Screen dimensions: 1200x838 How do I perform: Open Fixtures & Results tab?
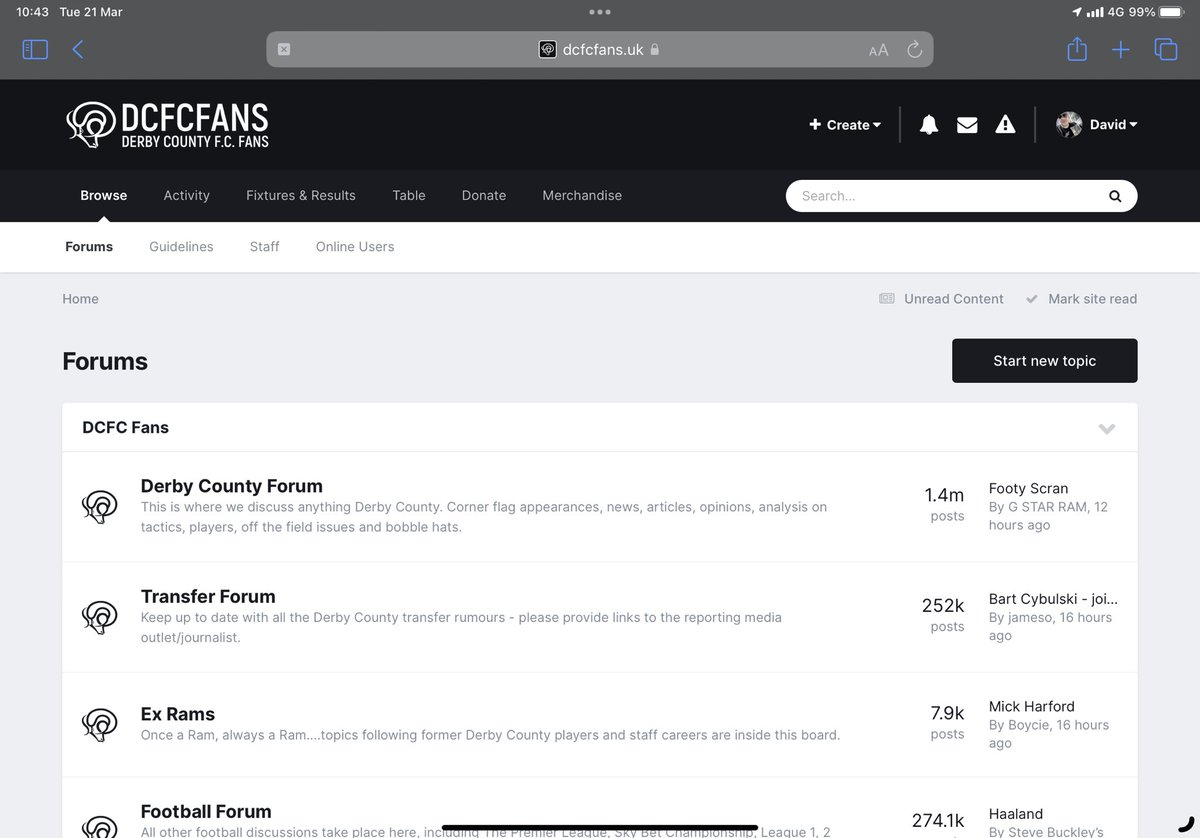[x=301, y=195]
